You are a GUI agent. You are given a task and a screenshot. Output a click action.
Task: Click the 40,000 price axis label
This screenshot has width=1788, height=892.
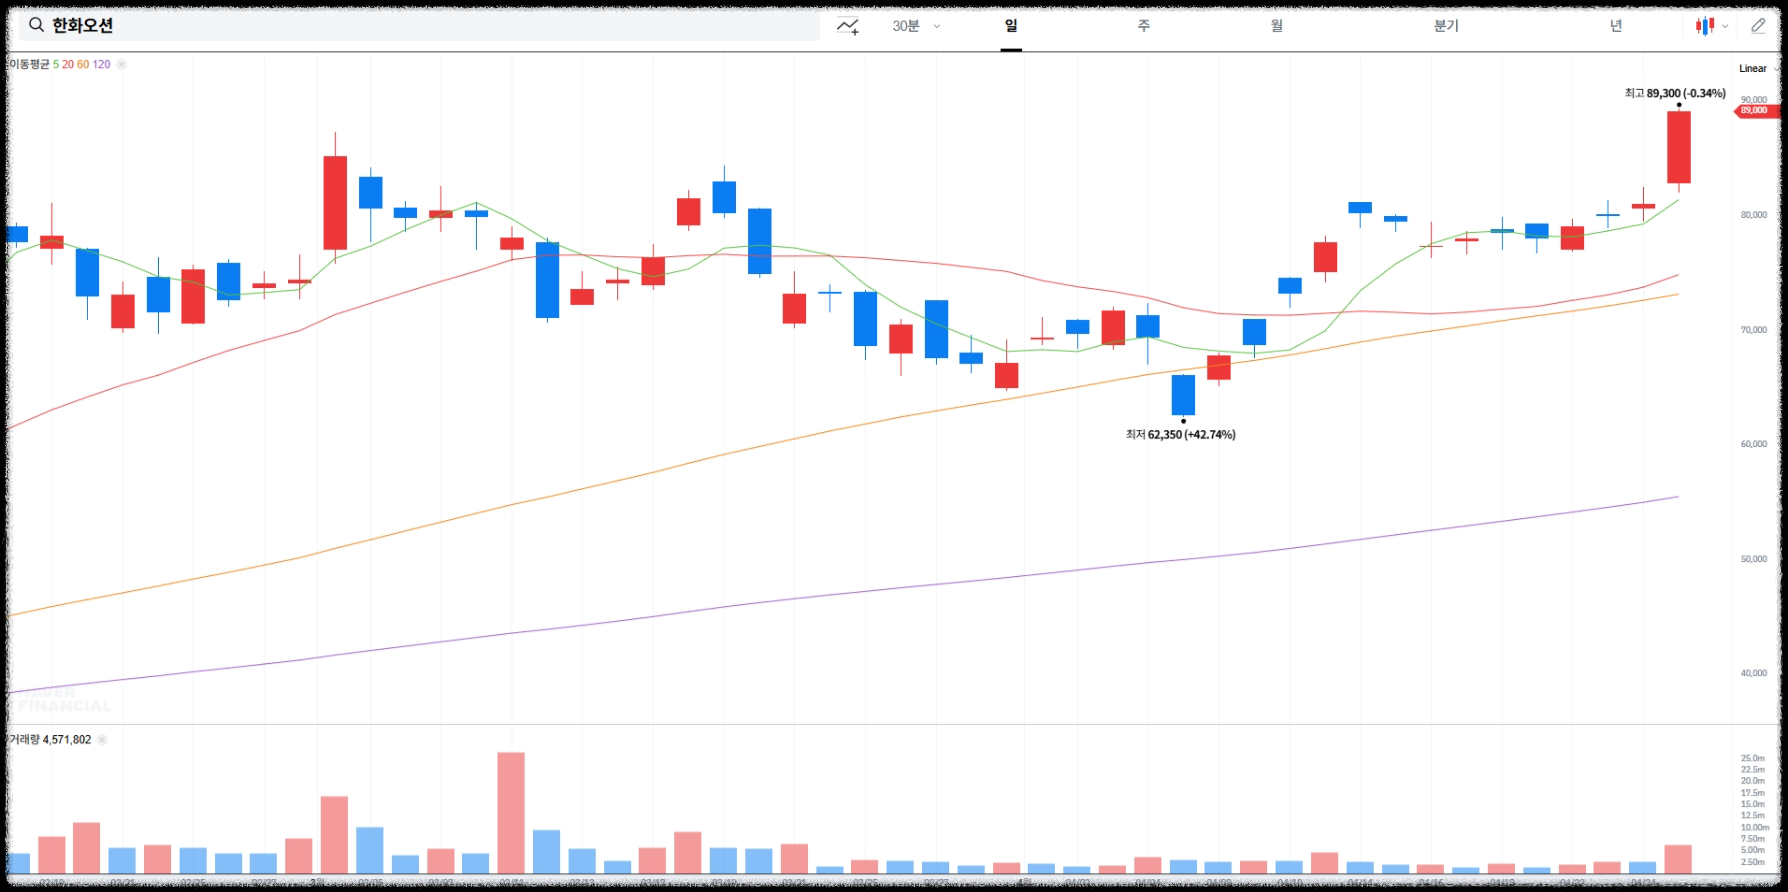(x=1754, y=673)
